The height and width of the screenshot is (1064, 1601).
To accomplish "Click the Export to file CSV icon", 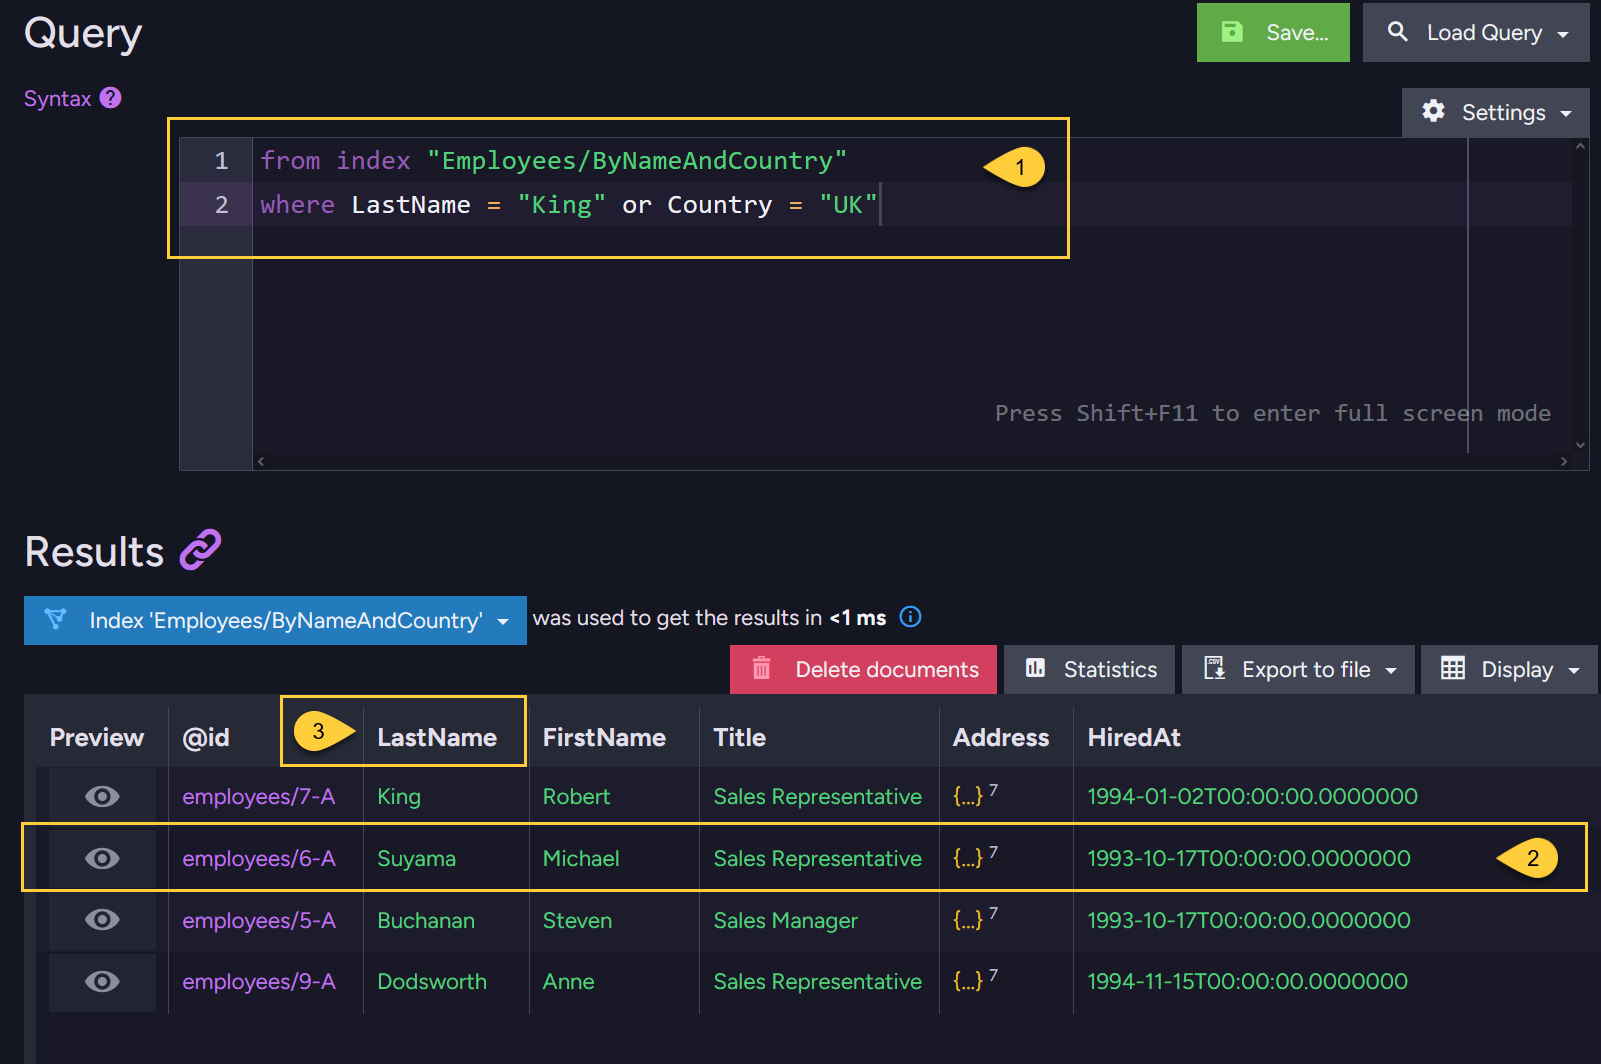I will point(1214,668).
